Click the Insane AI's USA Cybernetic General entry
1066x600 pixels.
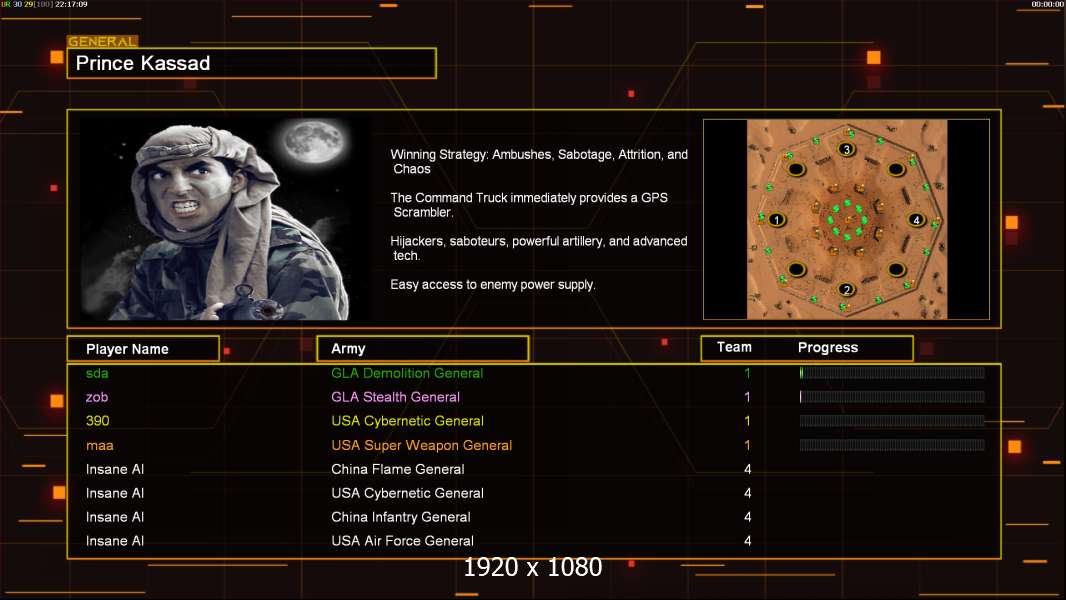click(x=407, y=493)
